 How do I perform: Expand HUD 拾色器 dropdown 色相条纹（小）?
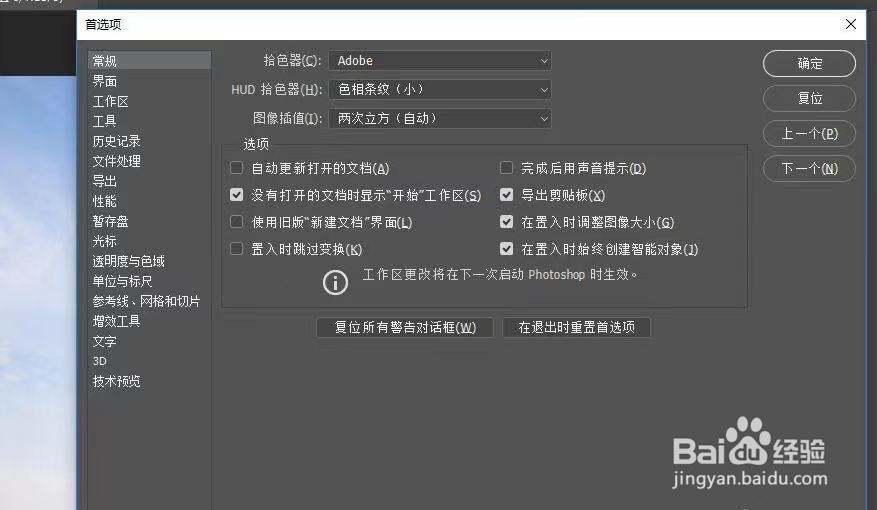[x=440, y=89]
